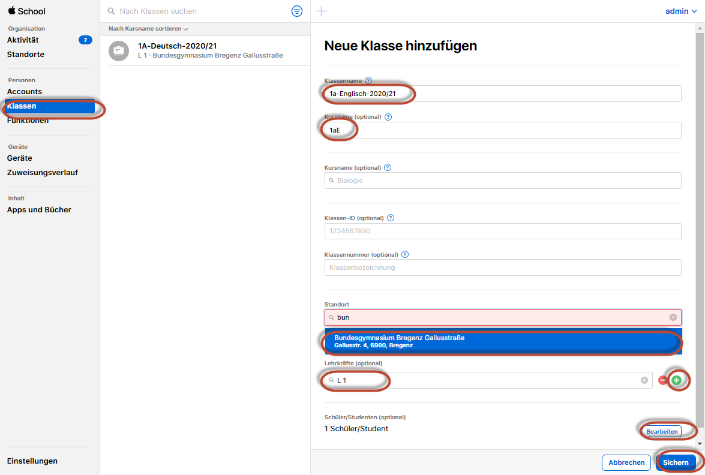
Task: Click Bearbeiten for Schüler/Studenten
Action: pos(662,429)
